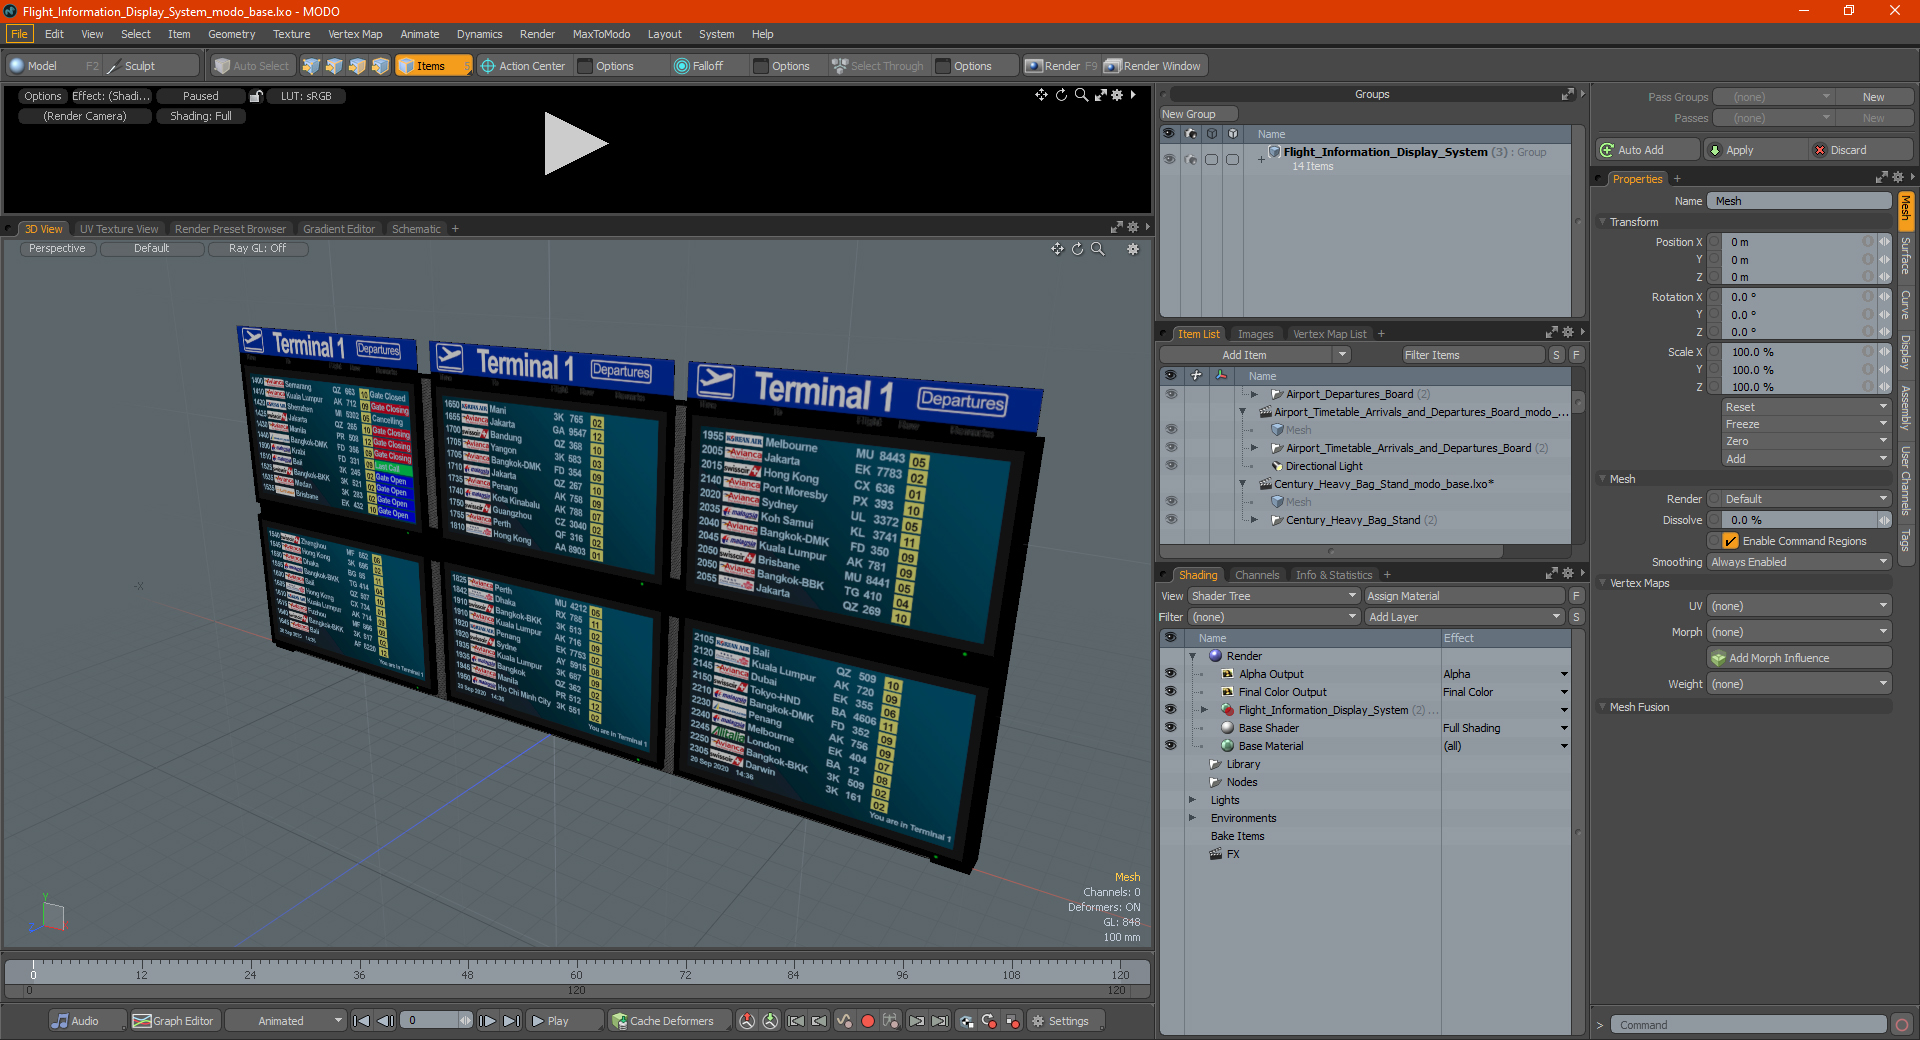1920x1040 pixels.
Task: Click the Apply button
Action: click(1754, 150)
